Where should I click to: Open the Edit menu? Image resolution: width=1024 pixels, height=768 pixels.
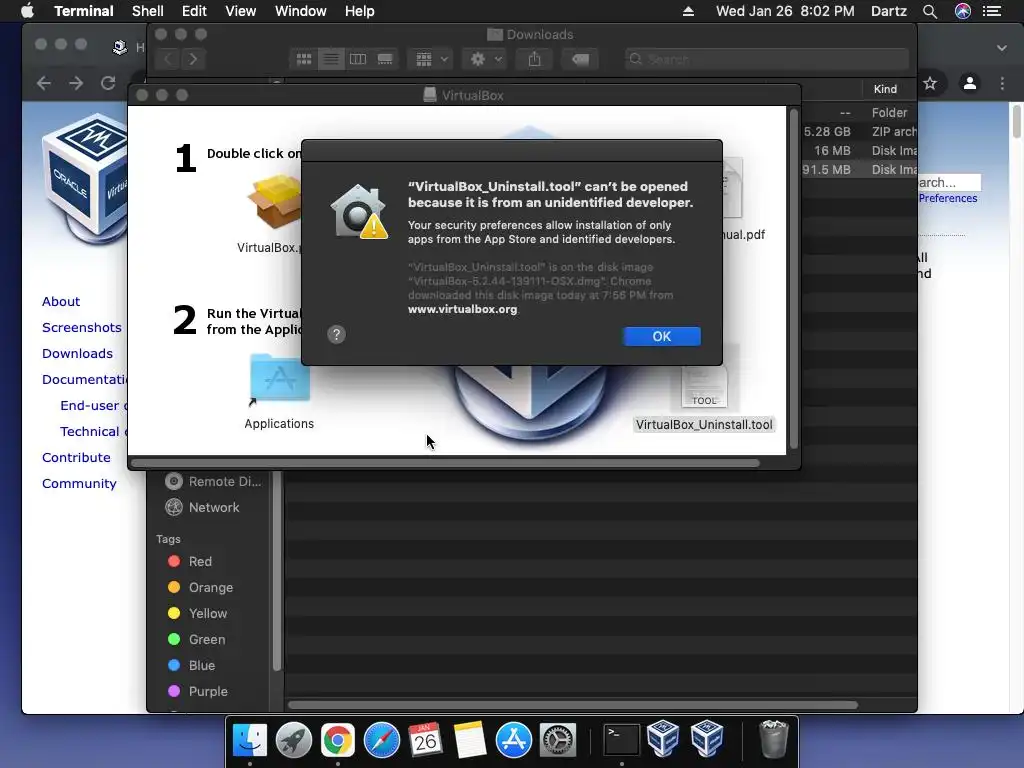194,11
